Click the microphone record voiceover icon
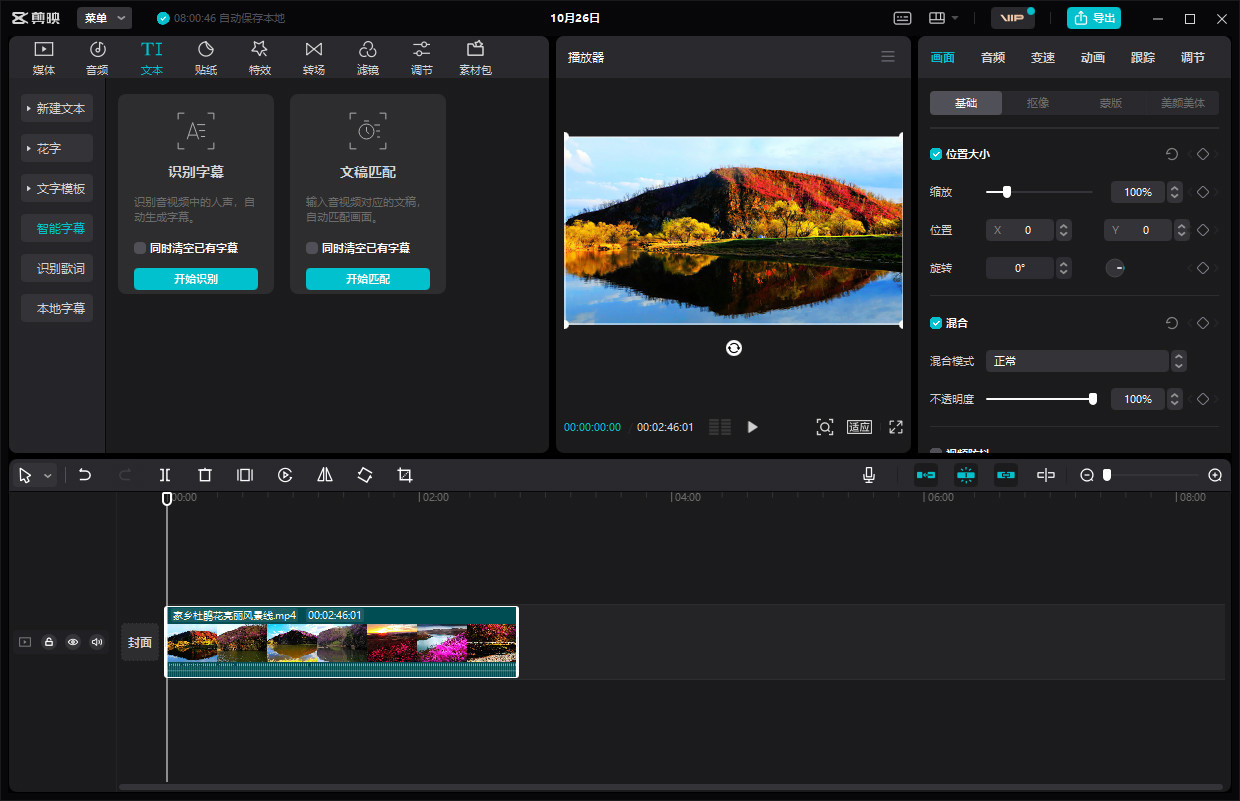1240x801 pixels. (x=869, y=475)
